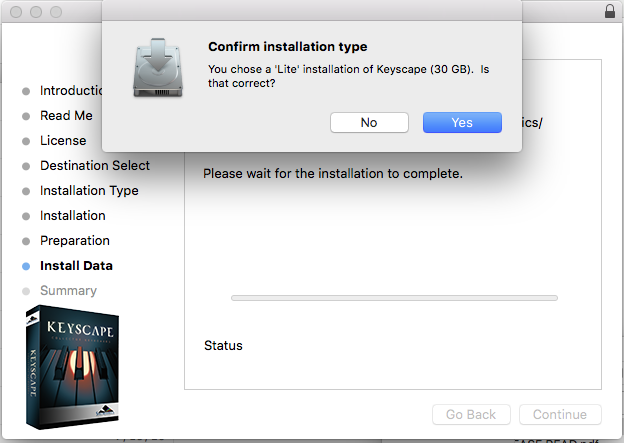Click the window zoom button
Screen dimensions: 624x443
click(x=56, y=12)
